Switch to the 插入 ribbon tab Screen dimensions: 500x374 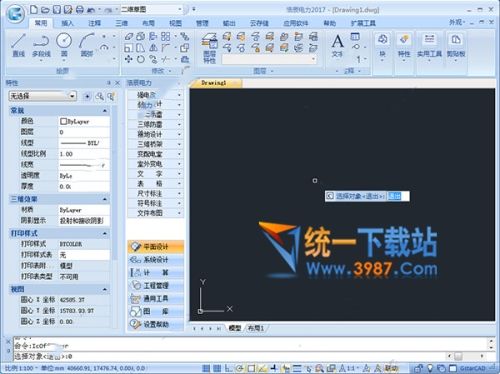click(68, 23)
